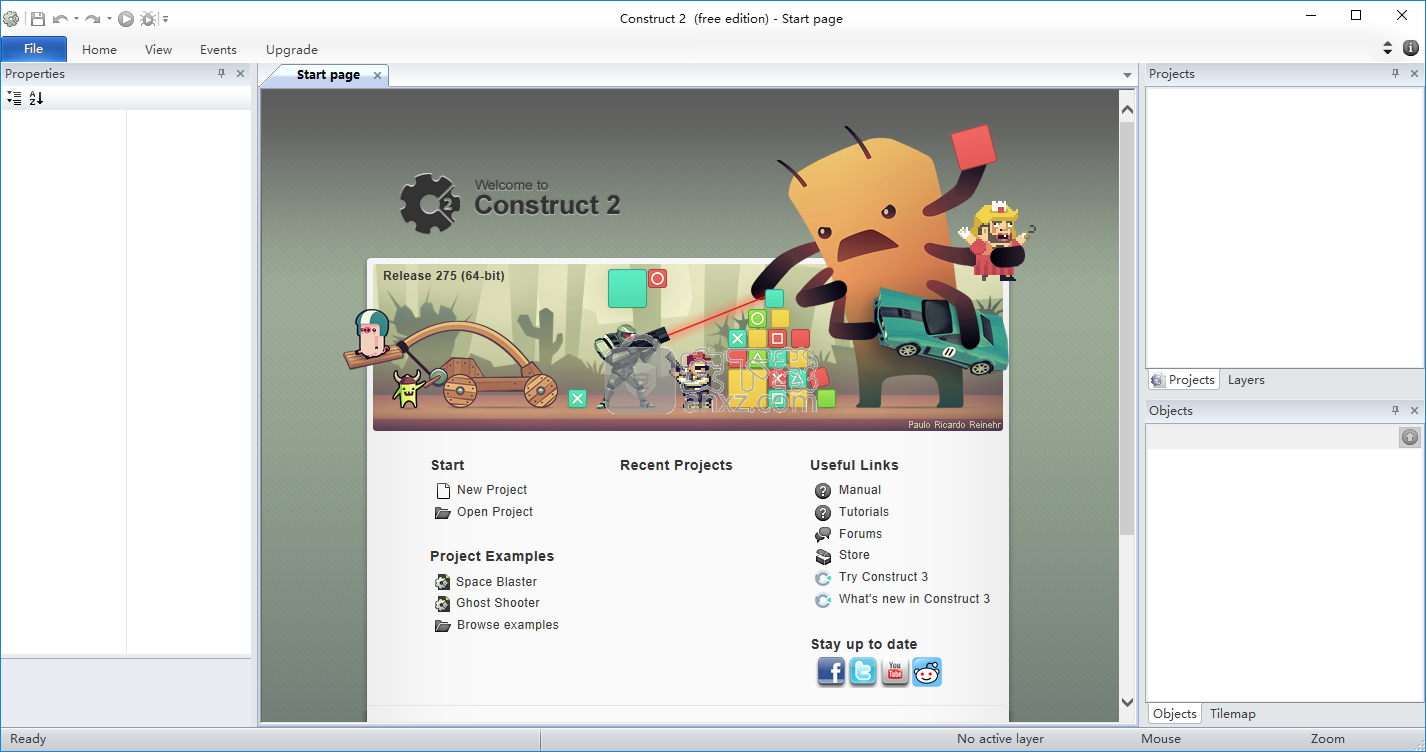Open the Twitter icon
The height and width of the screenshot is (752, 1426).
863,672
